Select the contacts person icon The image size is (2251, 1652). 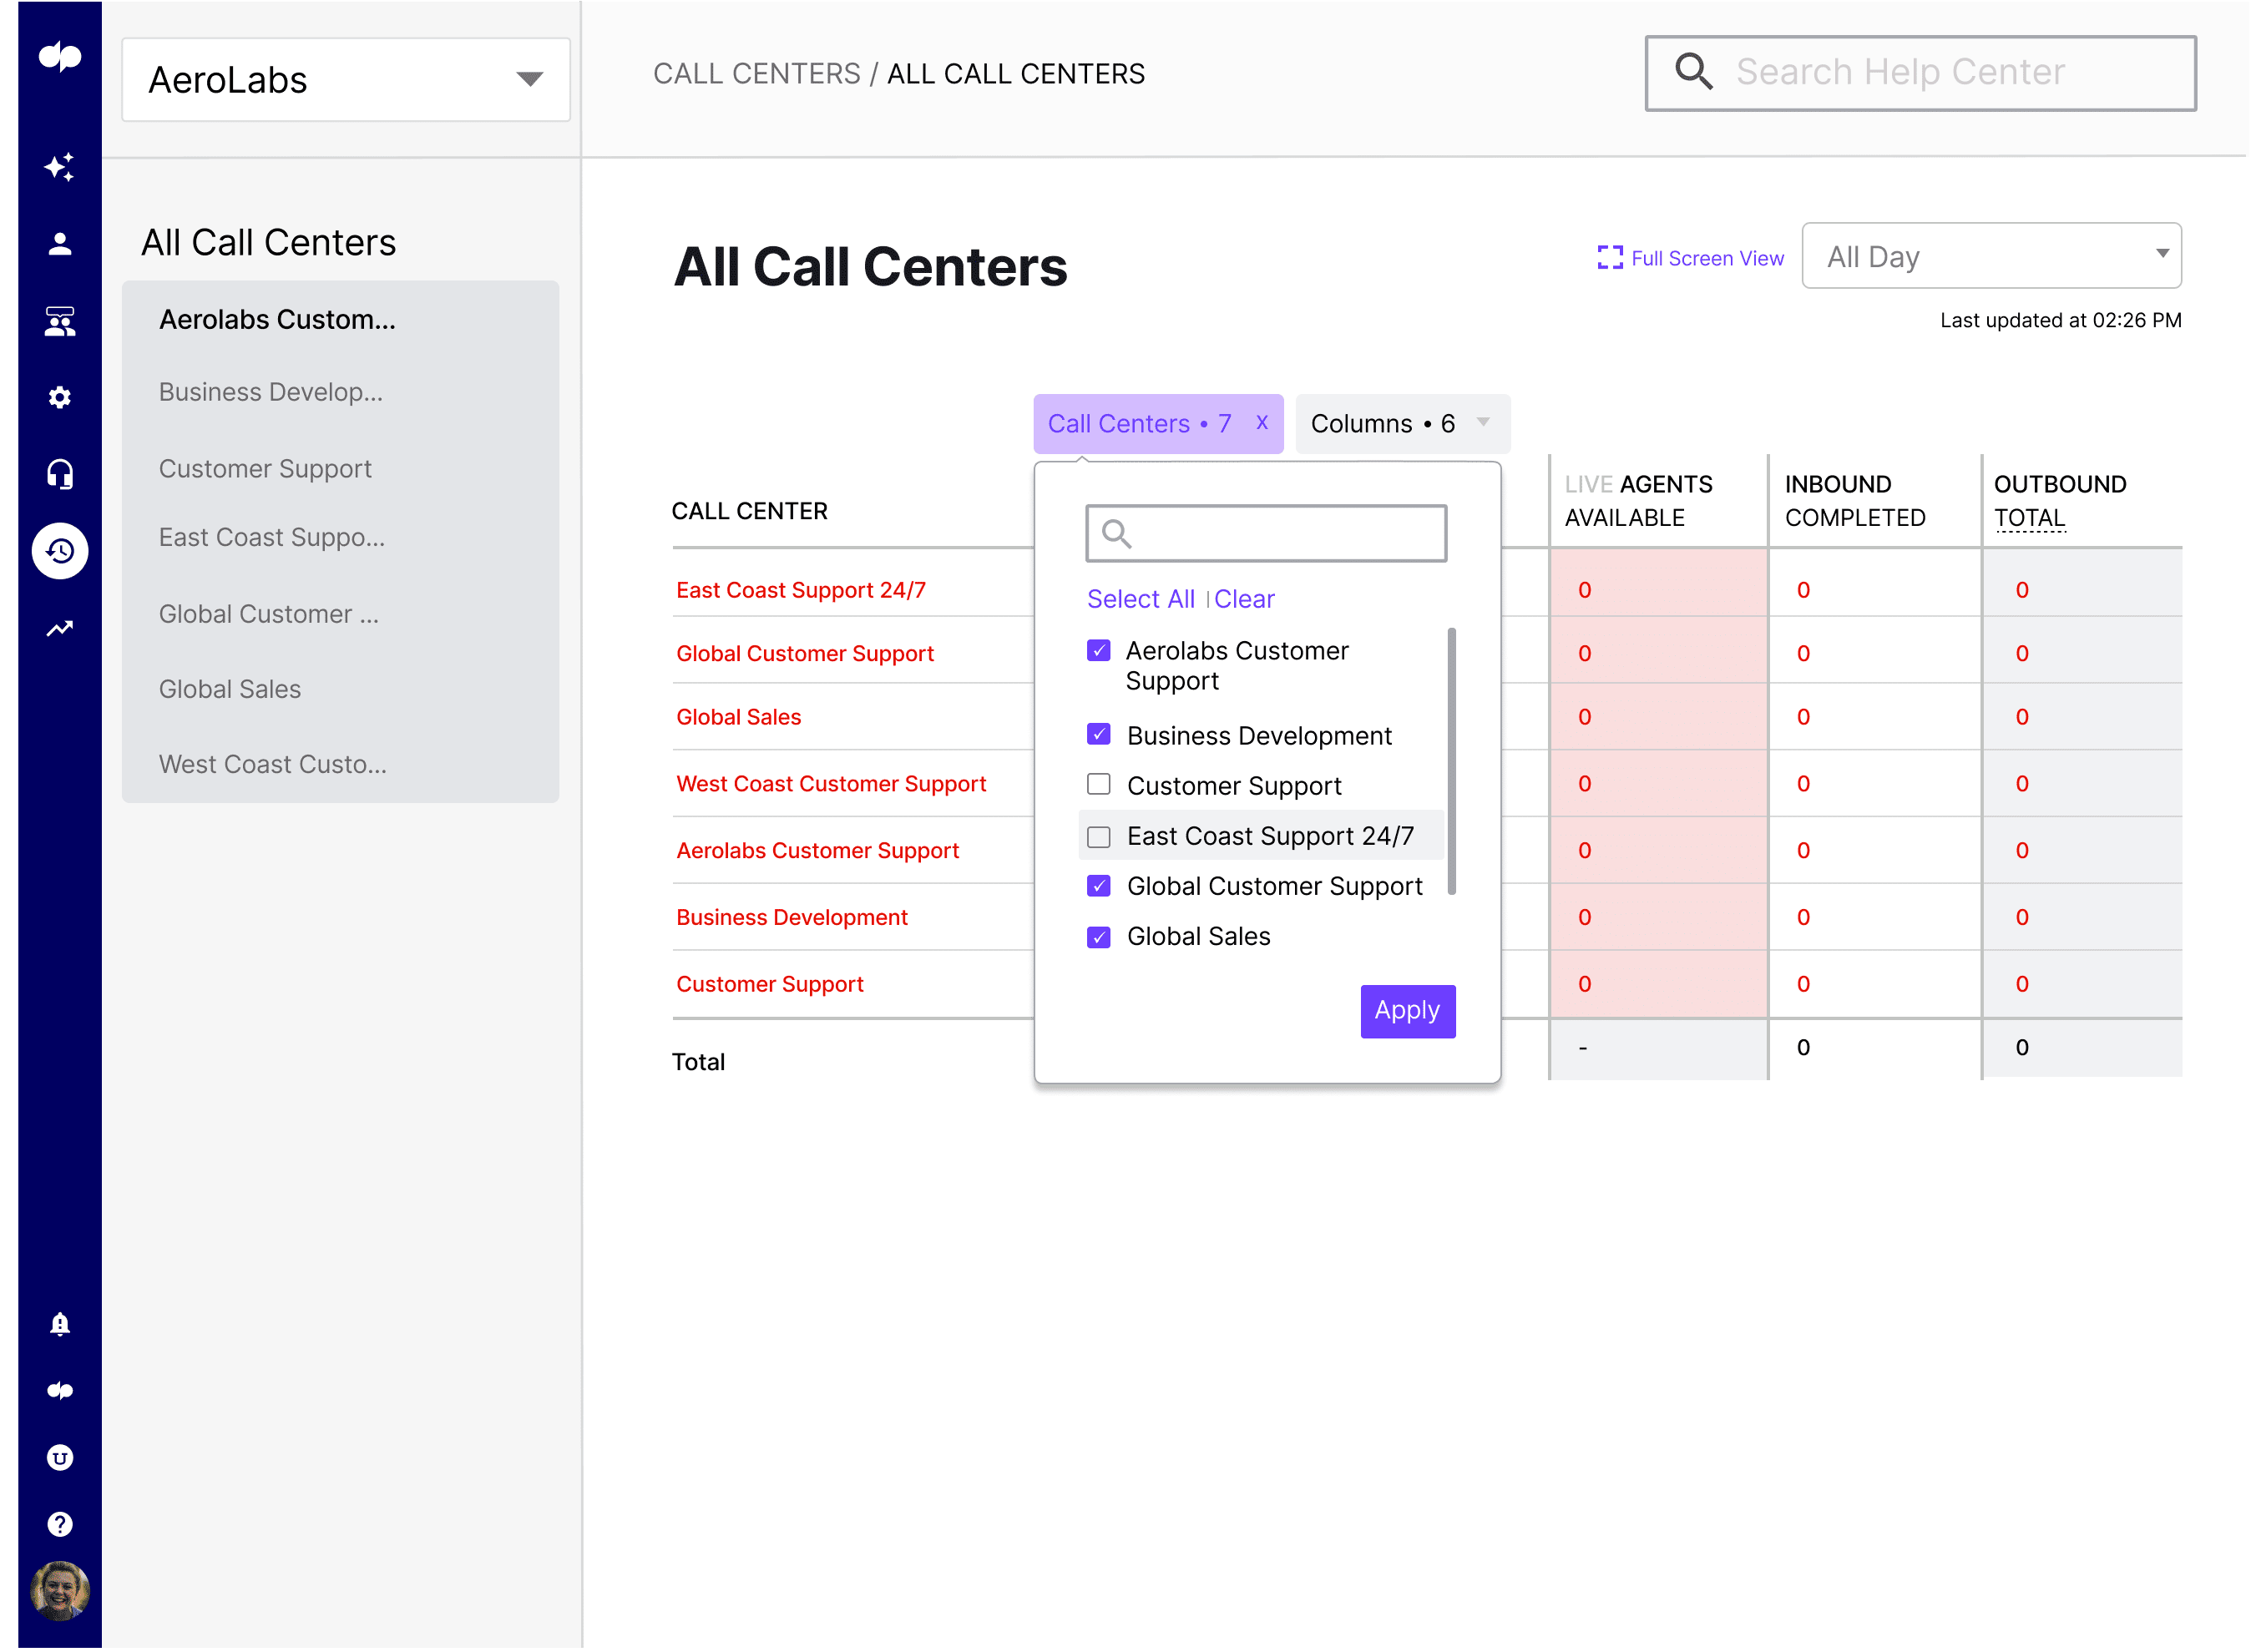[x=60, y=242]
